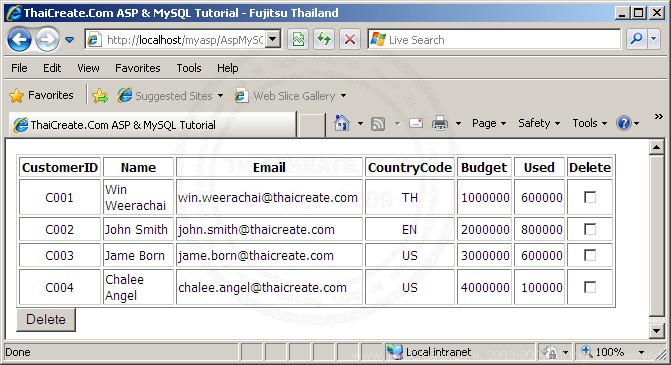Click the Budget value 4000000

tap(485, 287)
